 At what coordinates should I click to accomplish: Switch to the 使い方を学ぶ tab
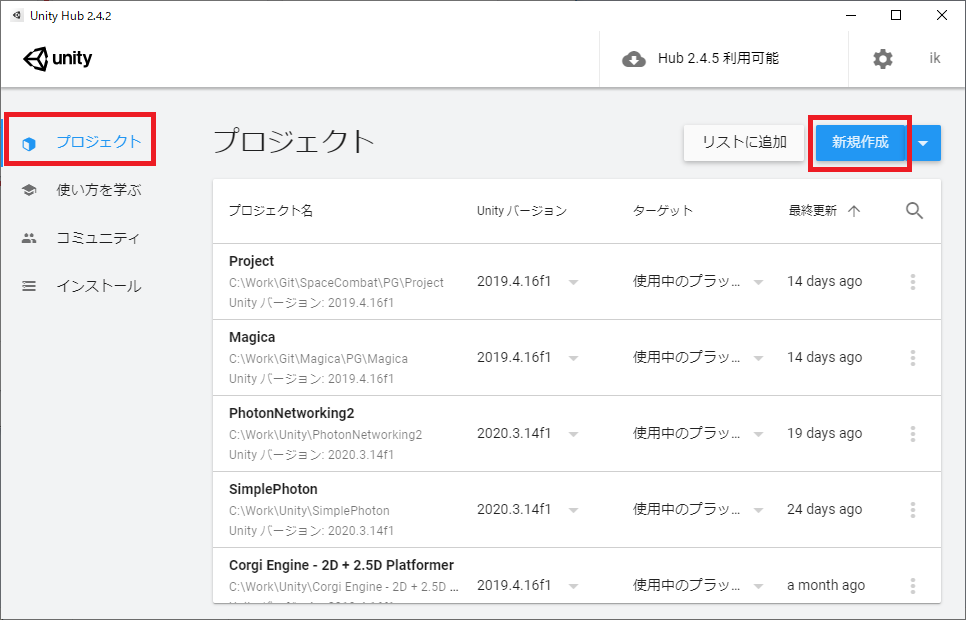pos(98,190)
